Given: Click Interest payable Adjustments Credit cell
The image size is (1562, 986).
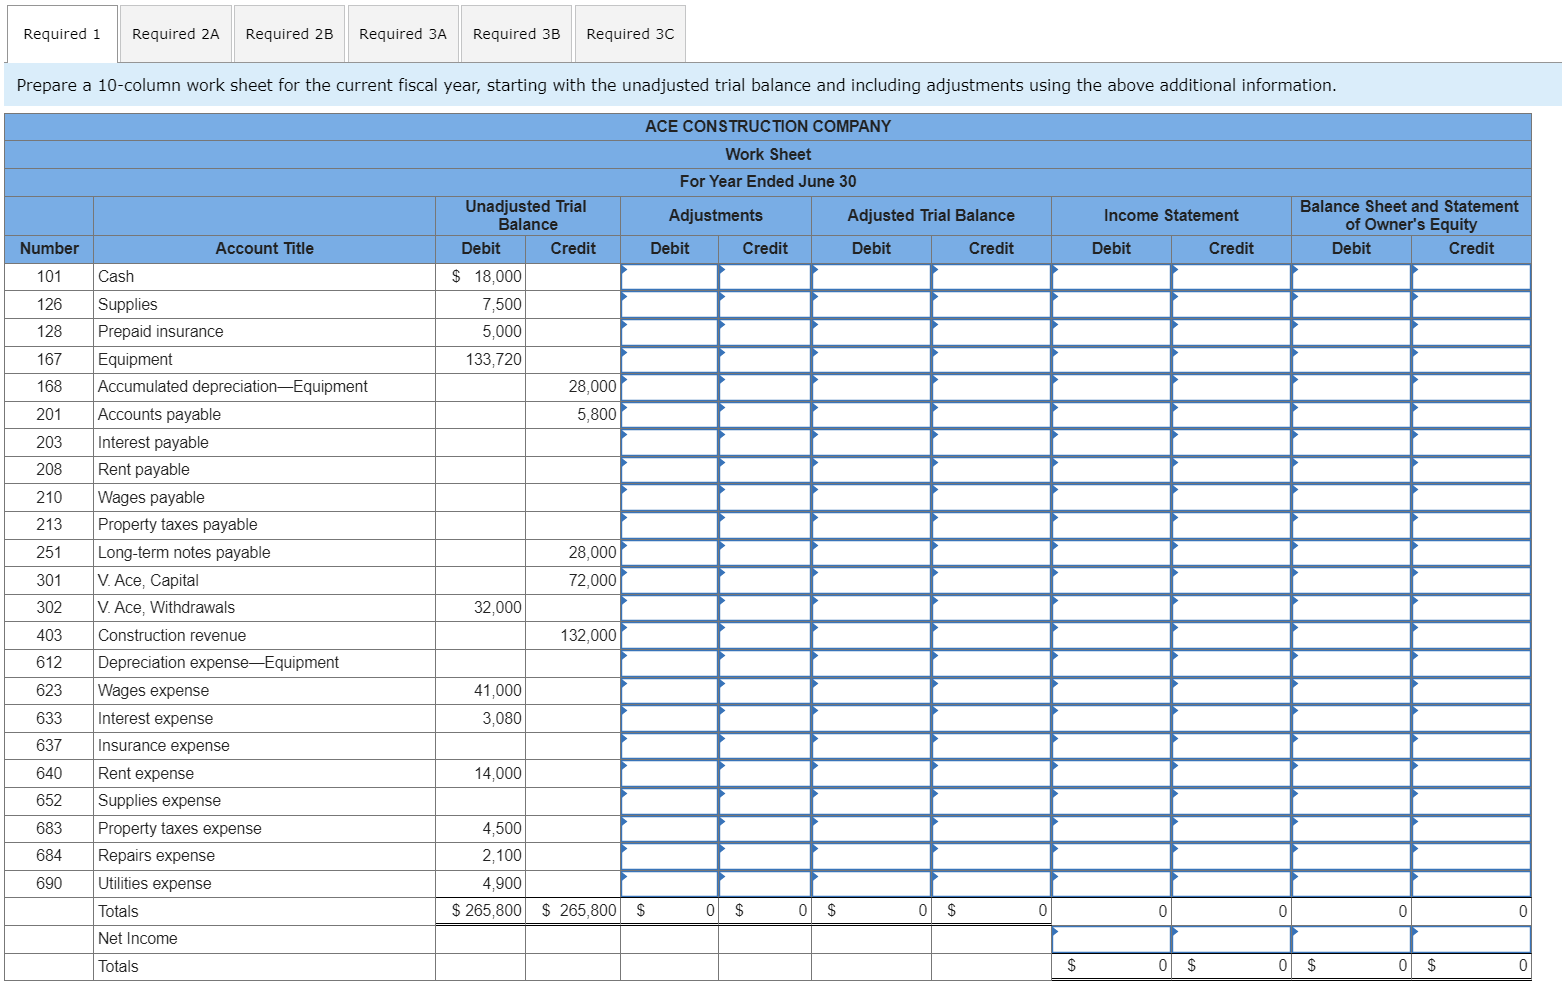Looking at the screenshot, I should (x=765, y=442).
